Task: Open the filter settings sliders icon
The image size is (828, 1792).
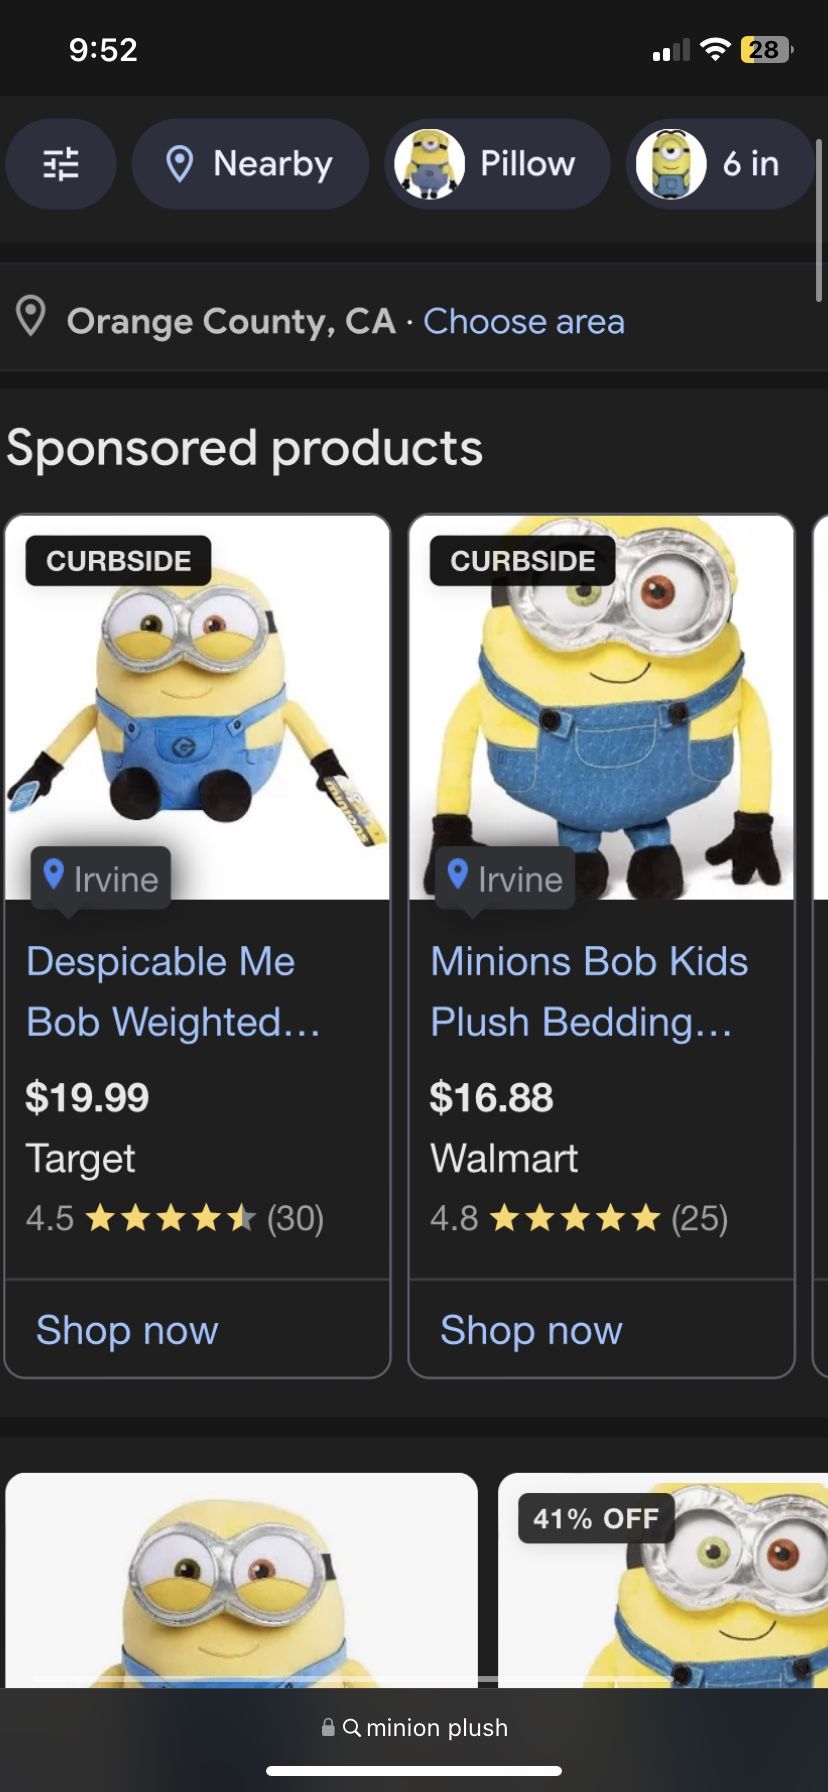Action: click(x=61, y=163)
